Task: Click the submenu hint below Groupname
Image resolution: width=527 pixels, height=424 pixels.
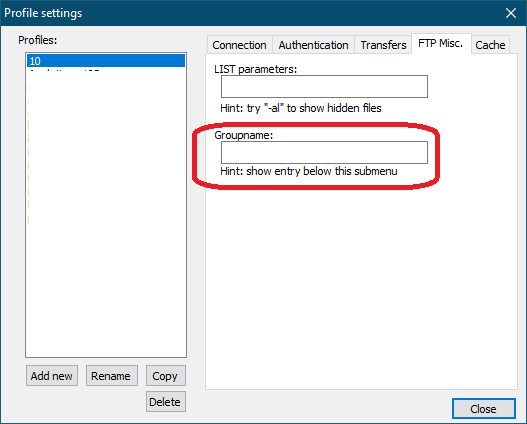Action: point(309,171)
